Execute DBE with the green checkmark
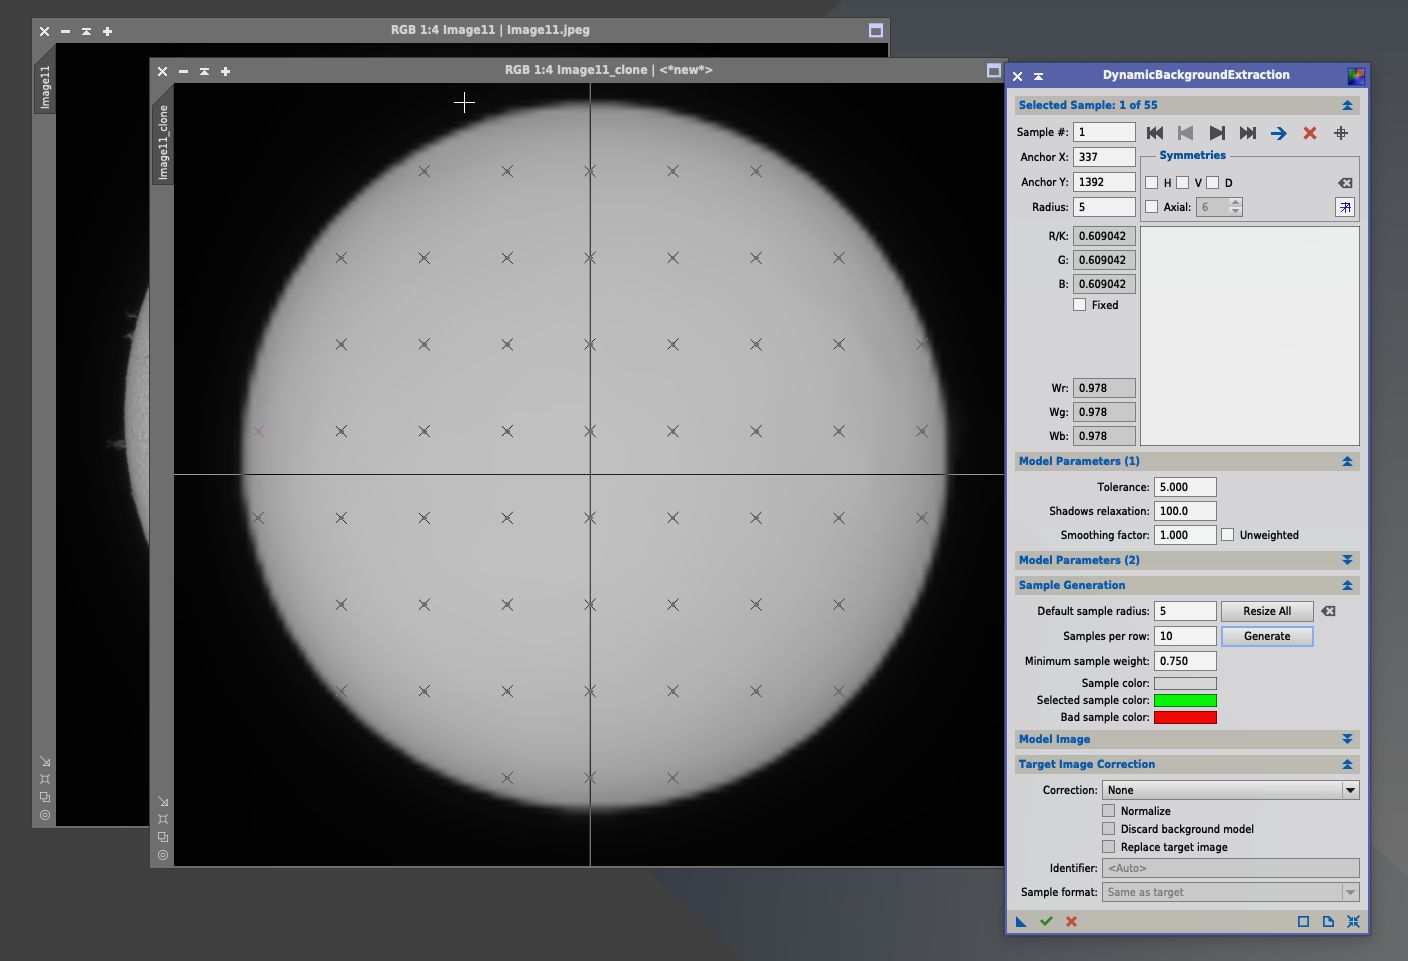The height and width of the screenshot is (961, 1408). pos(1046,921)
